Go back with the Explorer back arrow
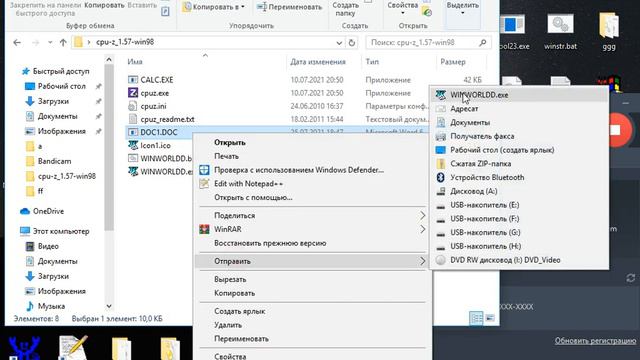 coord(17,42)
